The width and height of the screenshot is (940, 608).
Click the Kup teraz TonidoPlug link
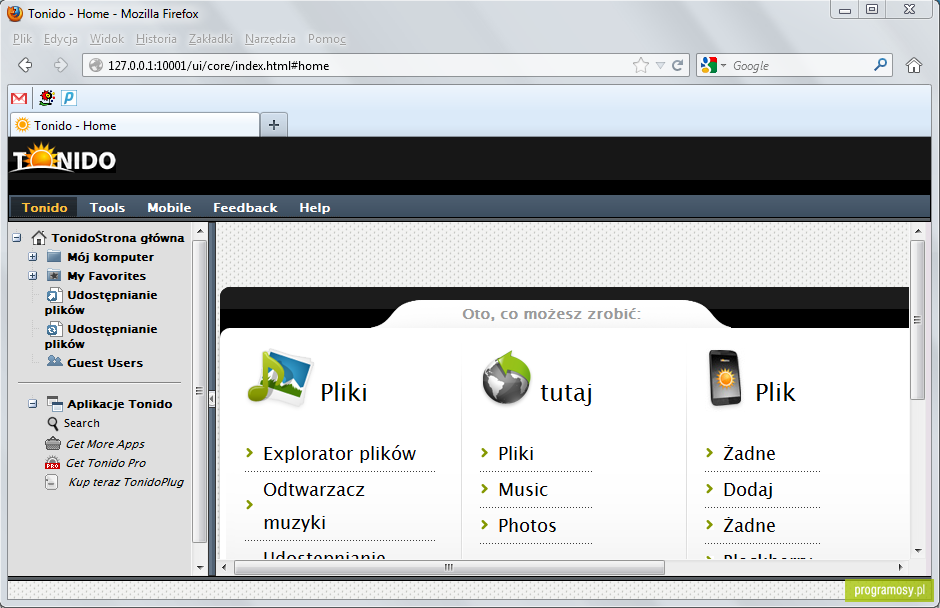(126, 482)
